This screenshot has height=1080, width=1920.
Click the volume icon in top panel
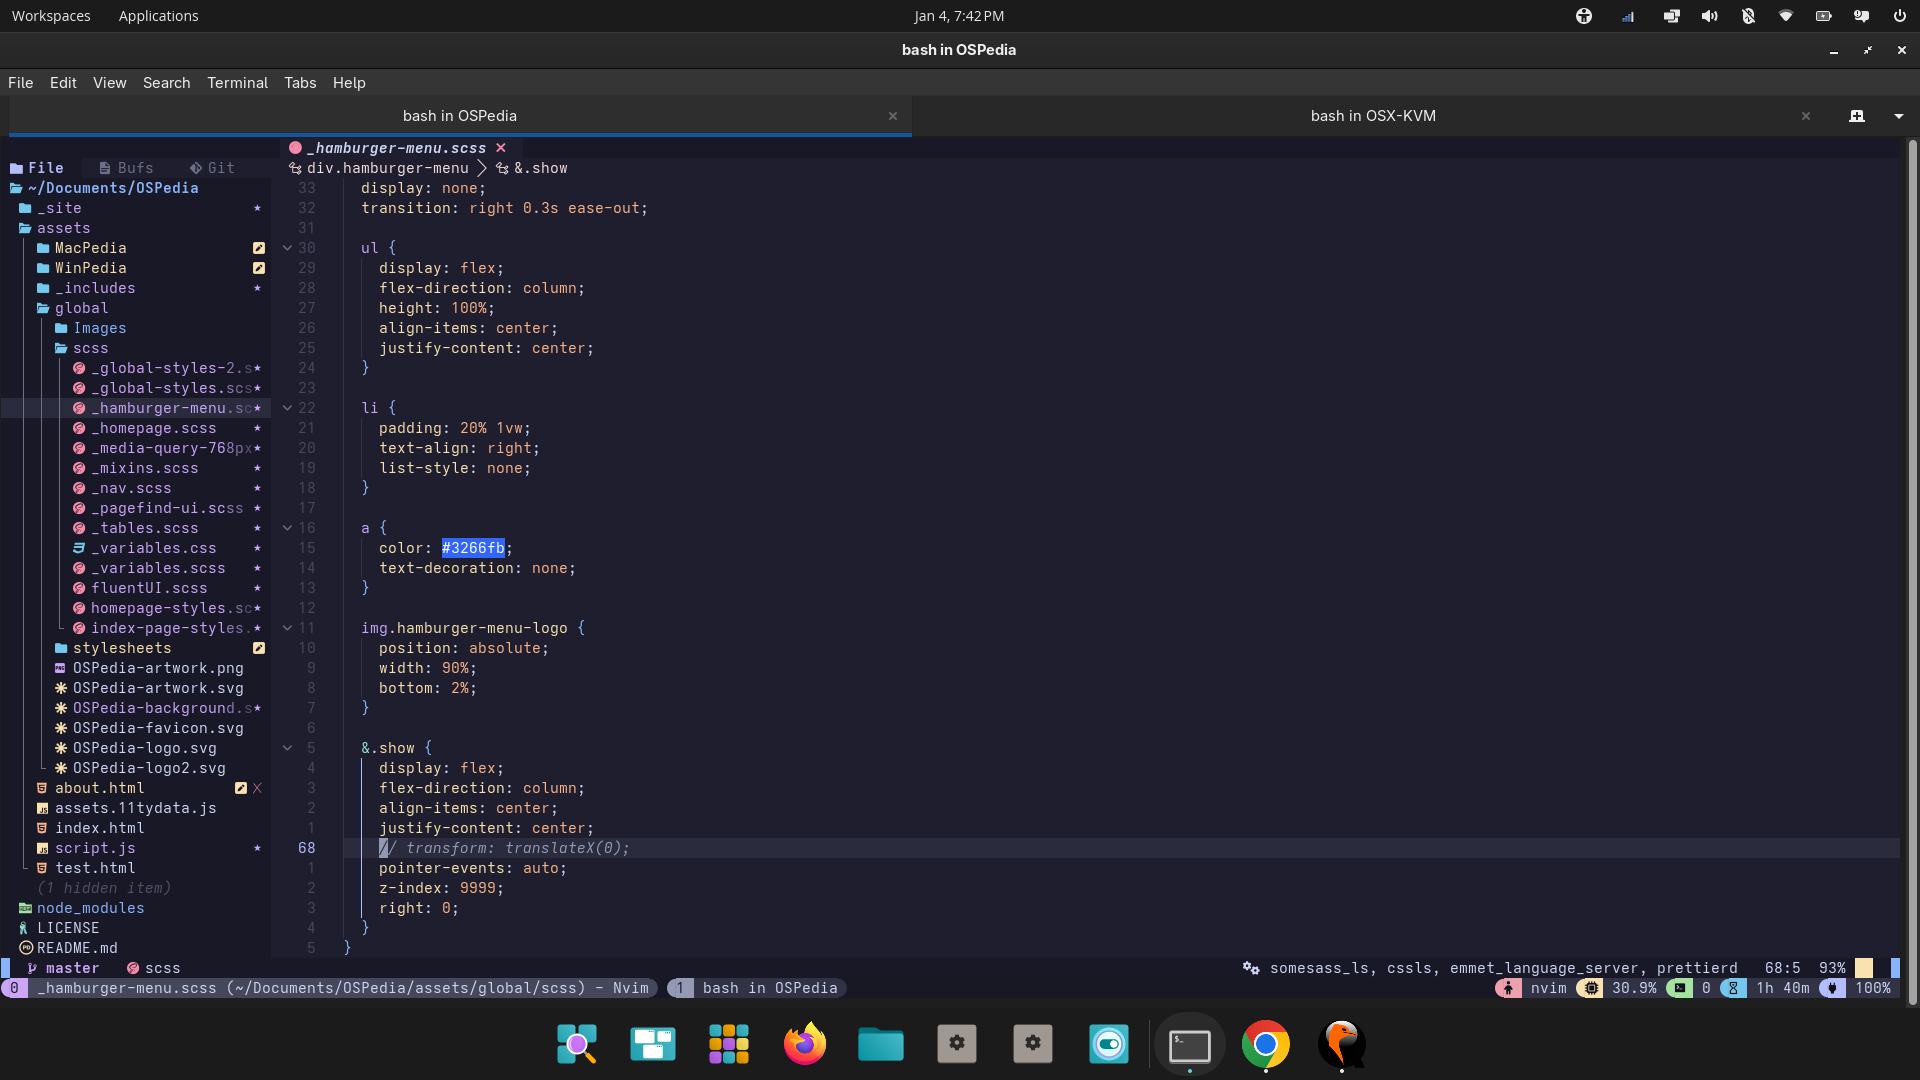tap(1710, 16)
